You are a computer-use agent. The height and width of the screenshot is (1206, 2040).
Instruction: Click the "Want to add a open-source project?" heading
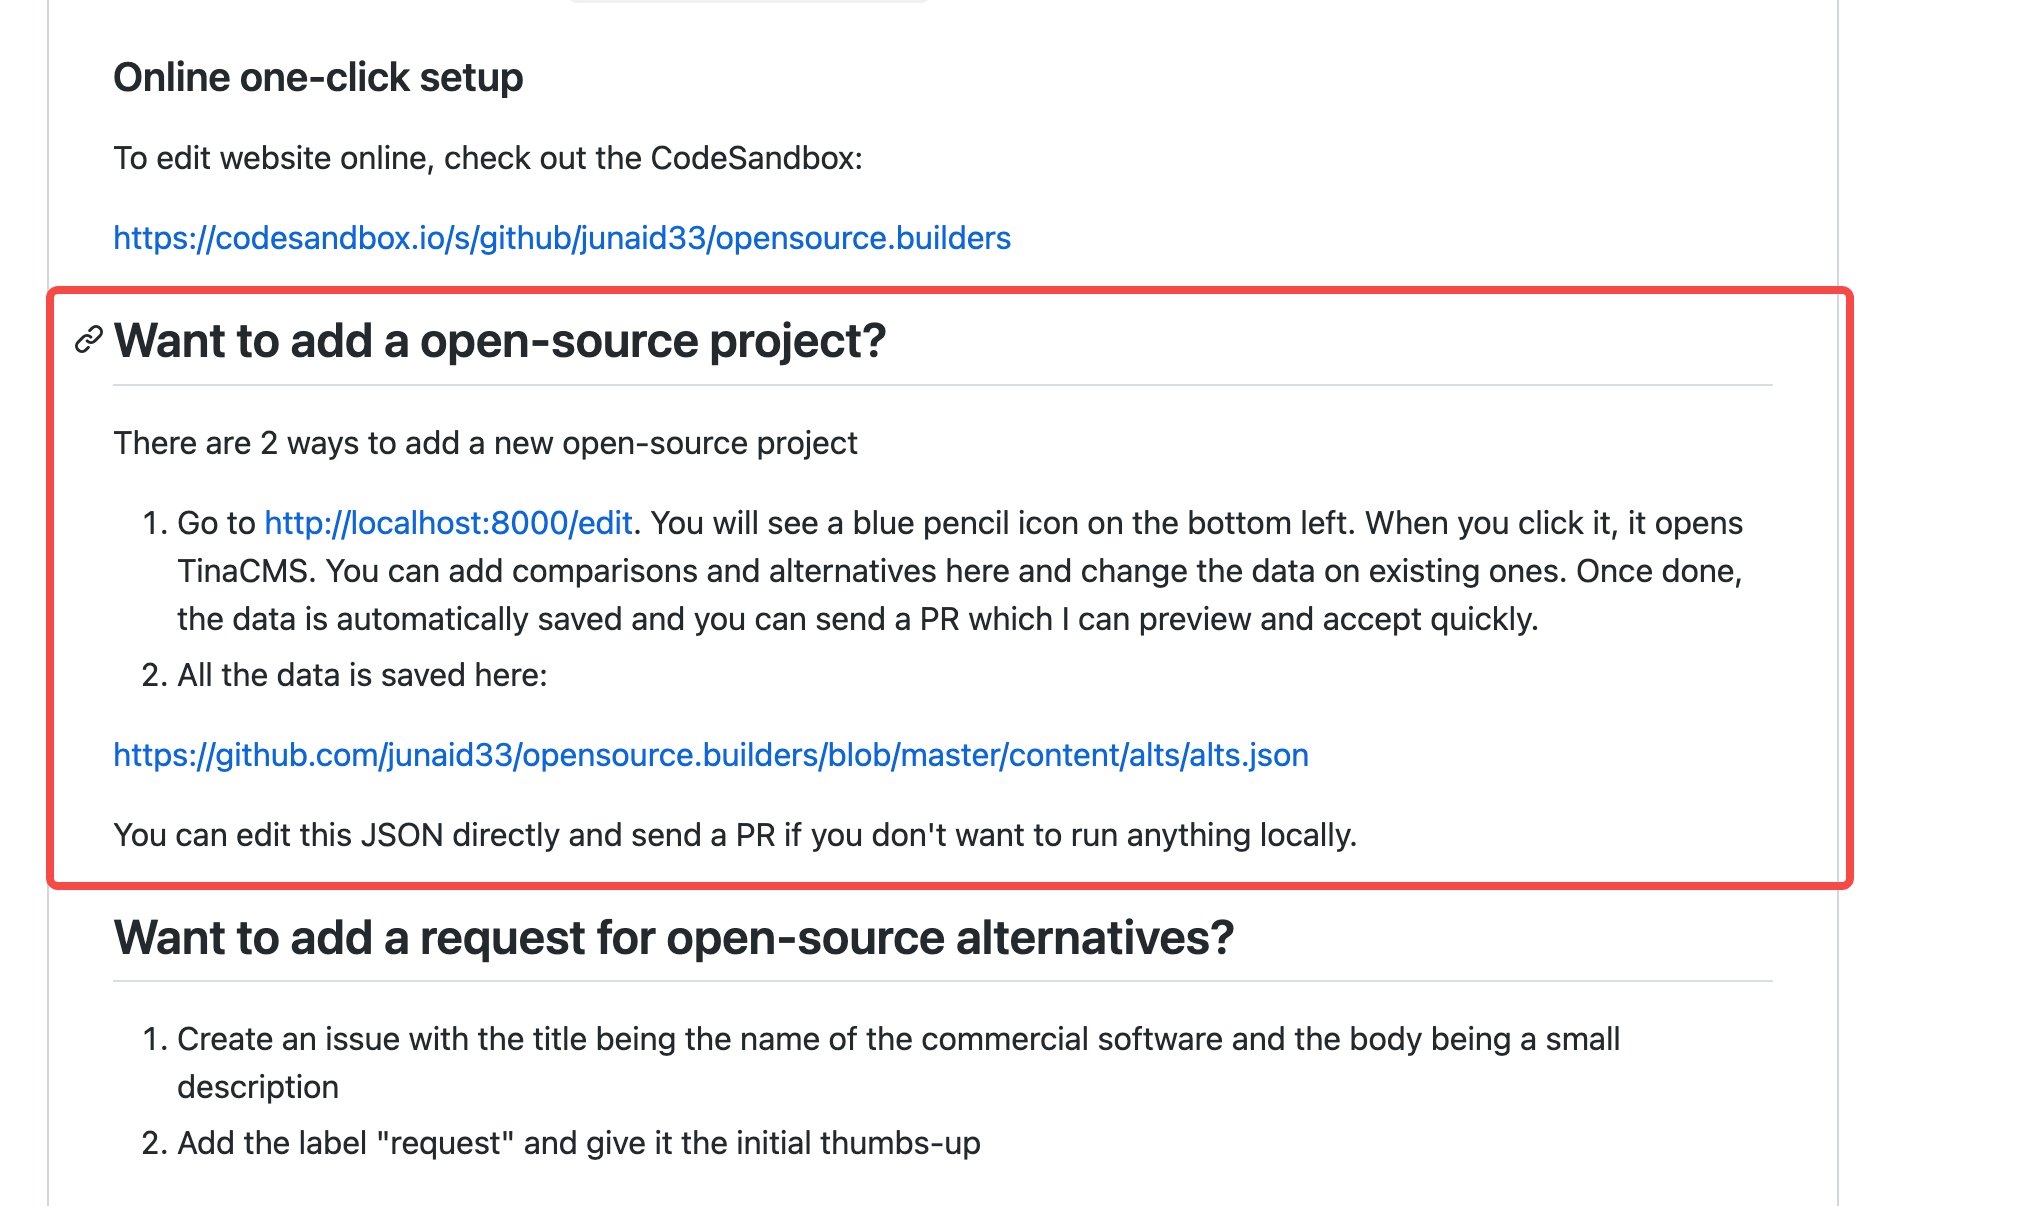pos(500,341)
